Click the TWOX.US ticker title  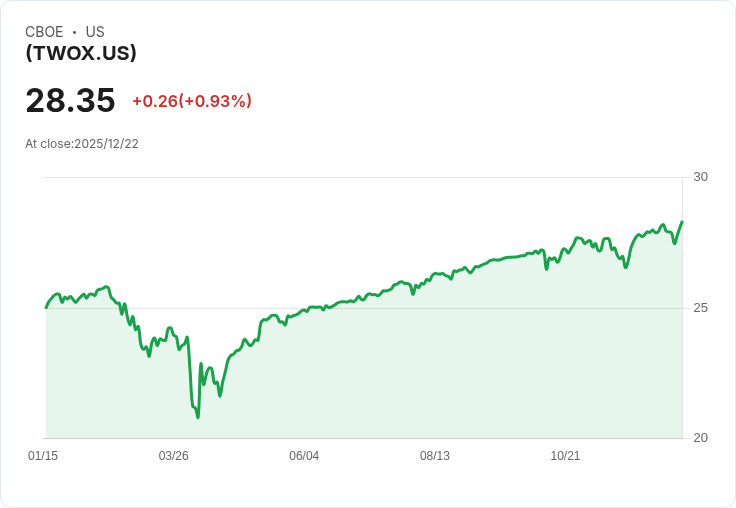click(x=81, y=53)
